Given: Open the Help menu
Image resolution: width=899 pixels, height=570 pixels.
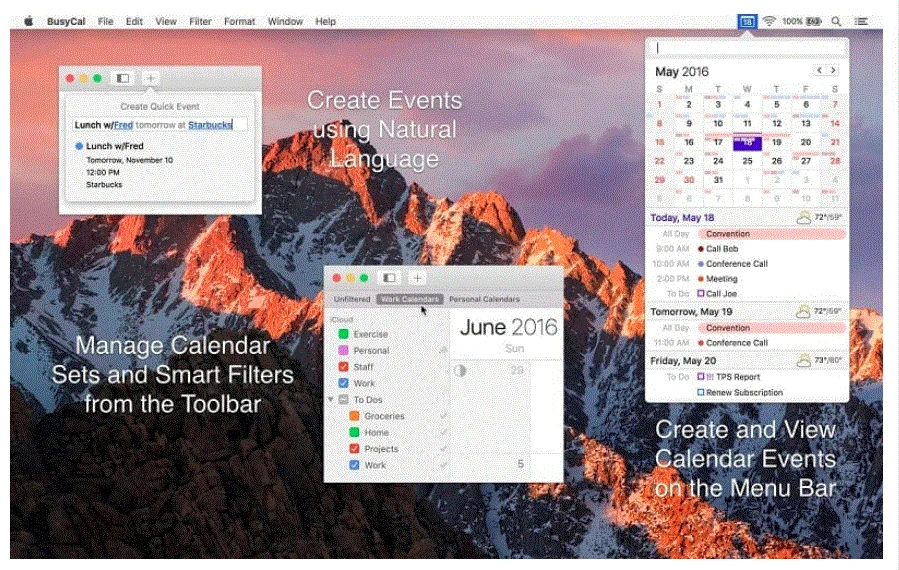Looking at the screenshot, I should tap(325, 21).
